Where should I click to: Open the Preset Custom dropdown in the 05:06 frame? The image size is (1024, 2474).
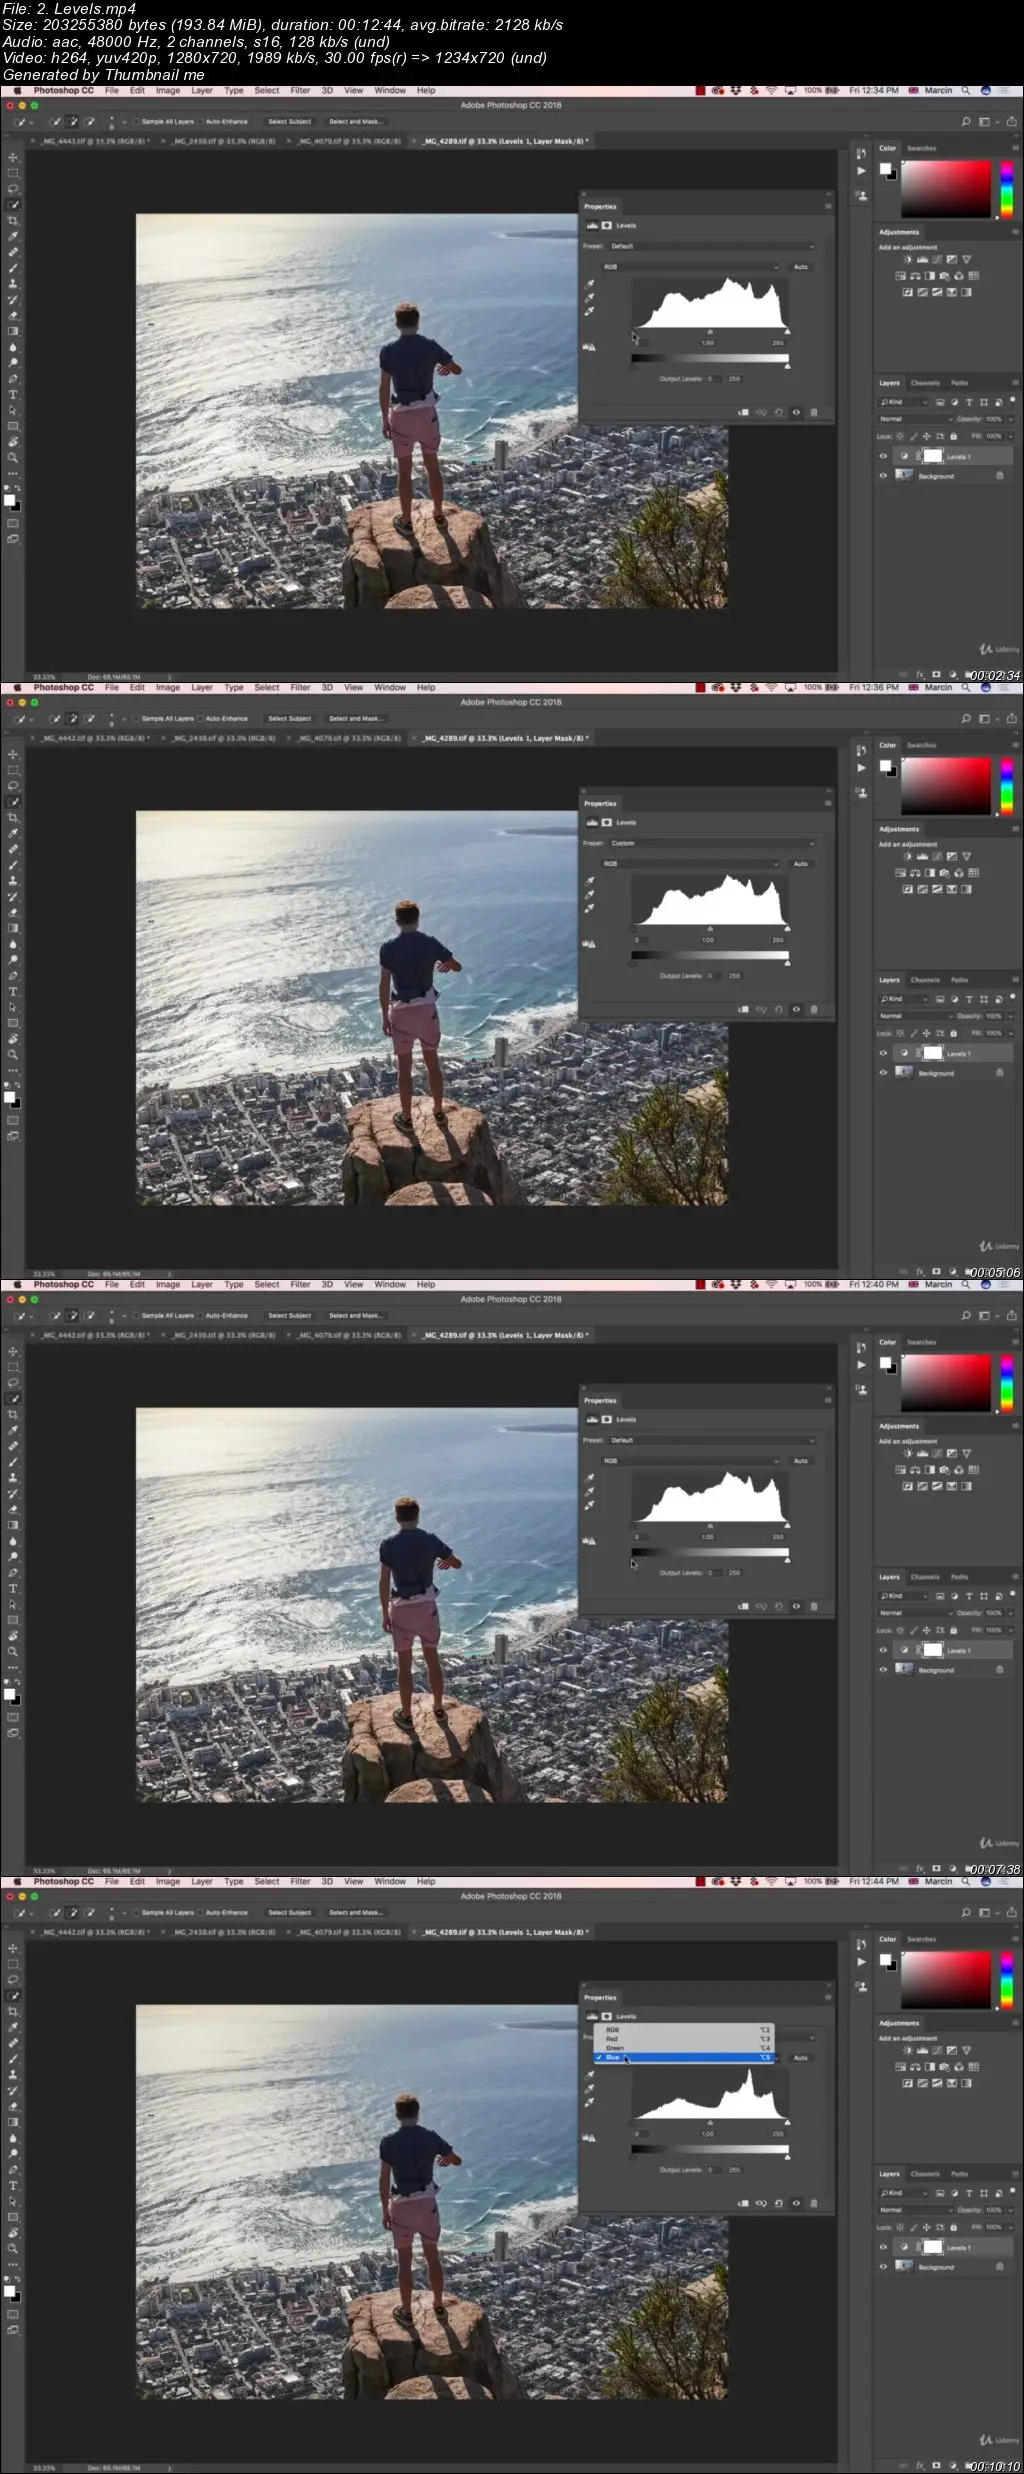(712, 843)
